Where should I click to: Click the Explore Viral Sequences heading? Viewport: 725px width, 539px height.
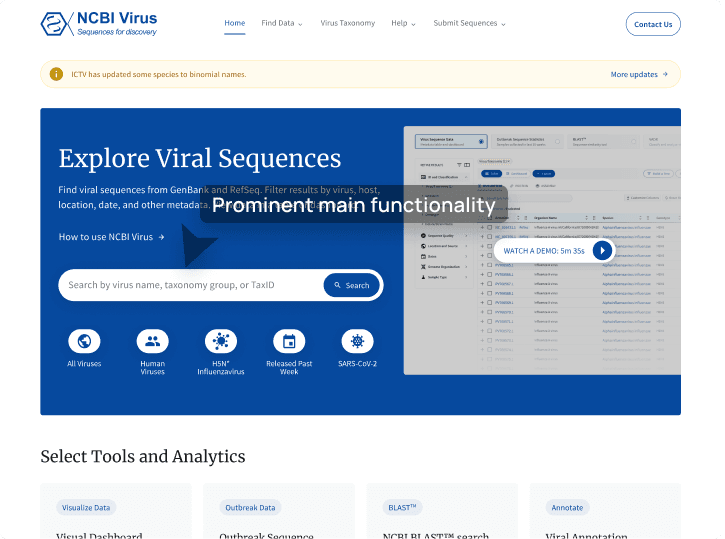200,159
